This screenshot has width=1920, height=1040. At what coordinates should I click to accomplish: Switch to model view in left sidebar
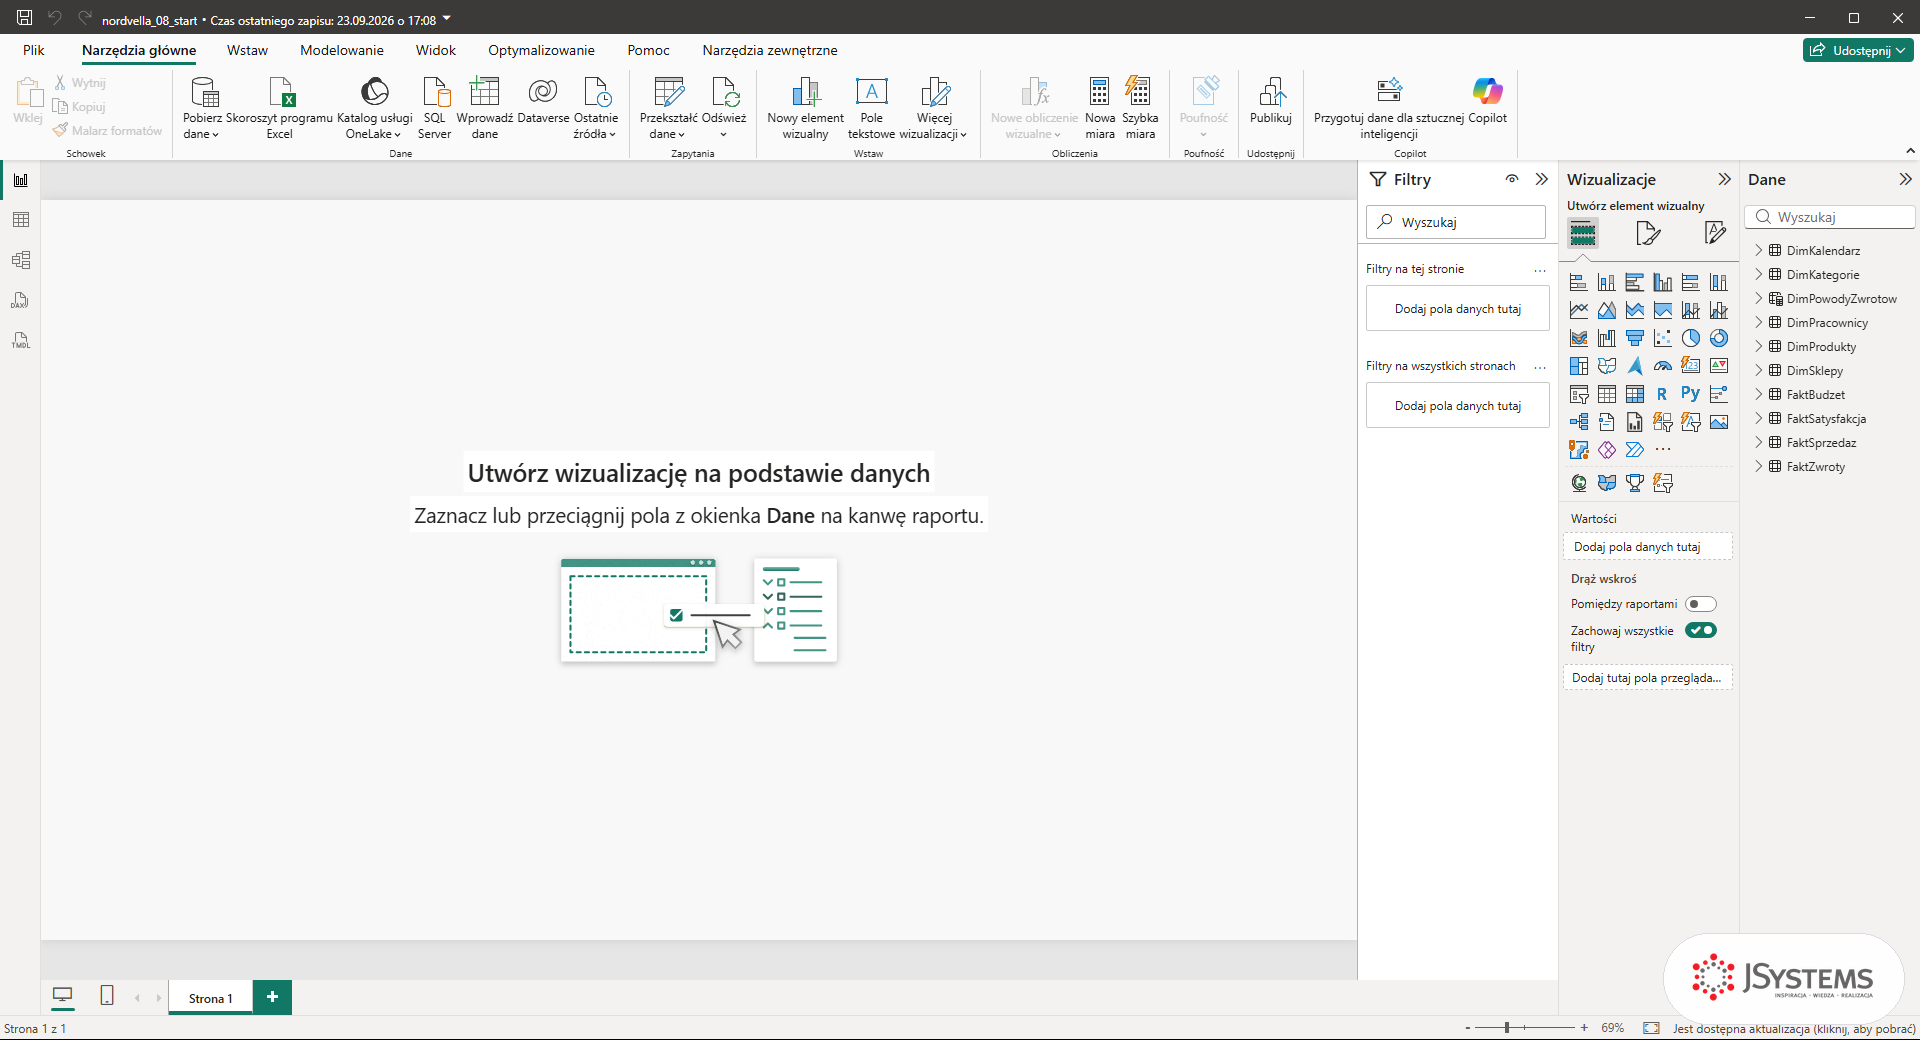click(x=21, y=260)
